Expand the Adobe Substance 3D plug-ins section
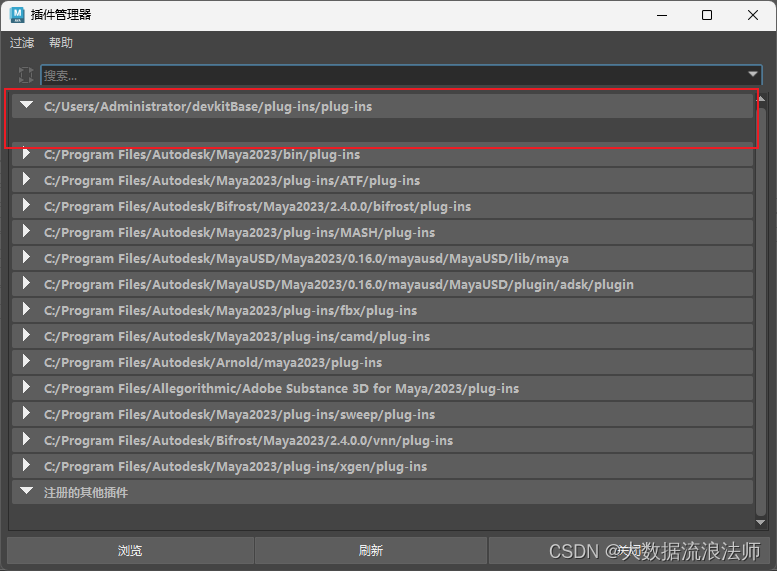Viewport: 777px width, 571px height. coord(26,388)
